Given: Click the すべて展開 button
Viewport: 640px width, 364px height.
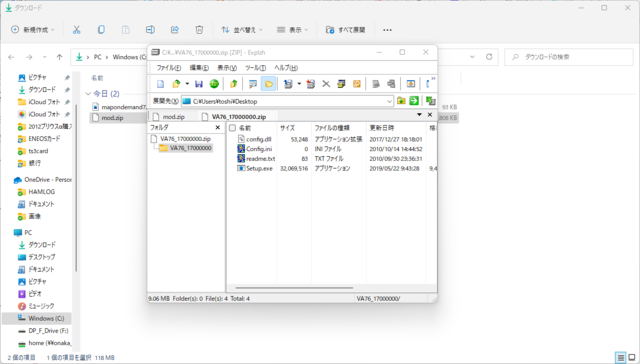Looking at the screenshot, I should 345,30.
